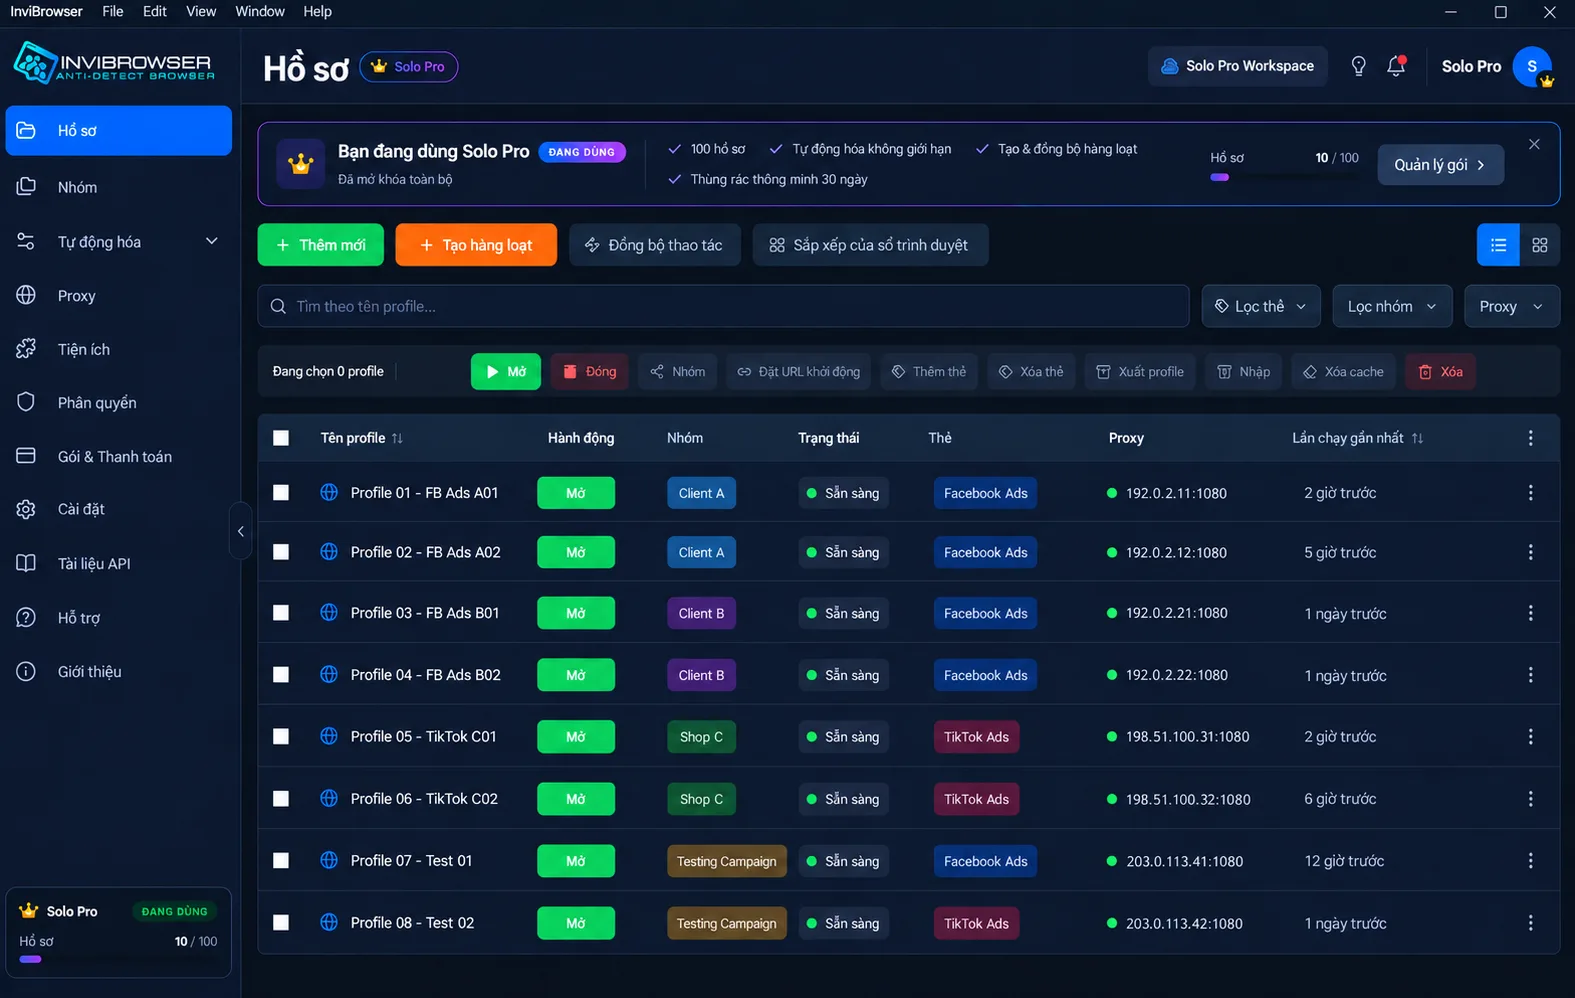
Task: Sort by Lần chạy gần nhất column
Action: pos(1417,438)
